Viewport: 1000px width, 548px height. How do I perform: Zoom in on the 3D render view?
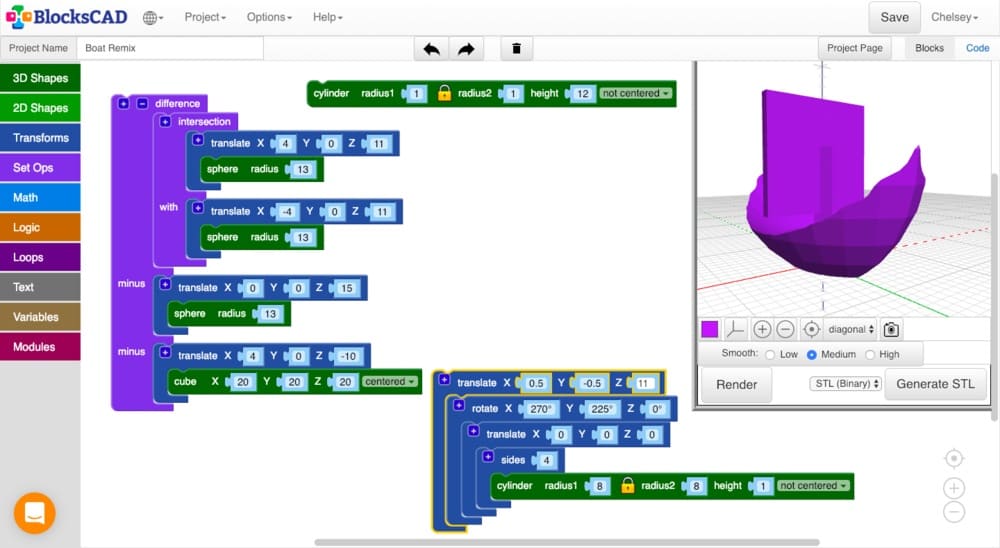[x=761, y=329]
